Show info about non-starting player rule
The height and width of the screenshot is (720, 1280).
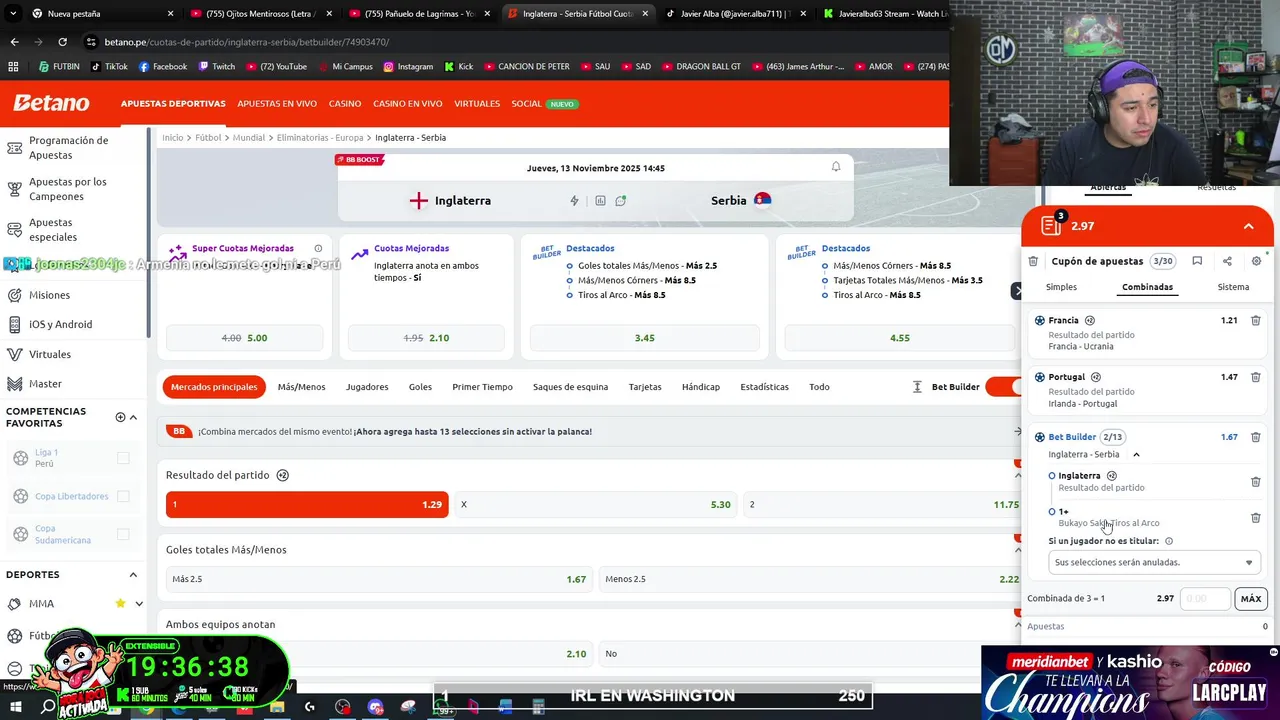(1169, 541)
